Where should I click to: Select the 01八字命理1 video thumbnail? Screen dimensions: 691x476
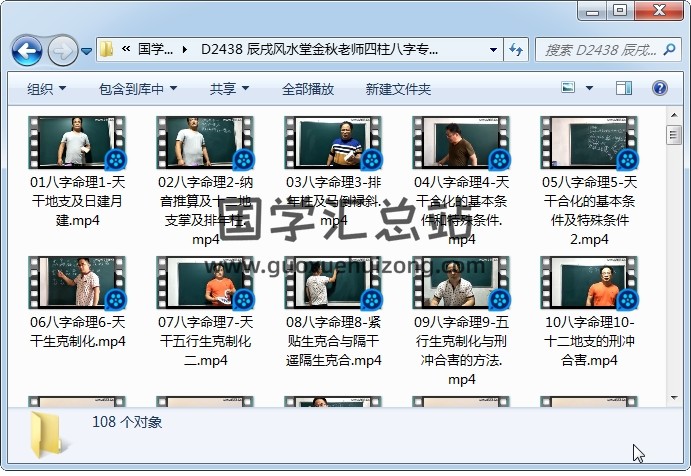pyautogui.click(x=77, y=141)
